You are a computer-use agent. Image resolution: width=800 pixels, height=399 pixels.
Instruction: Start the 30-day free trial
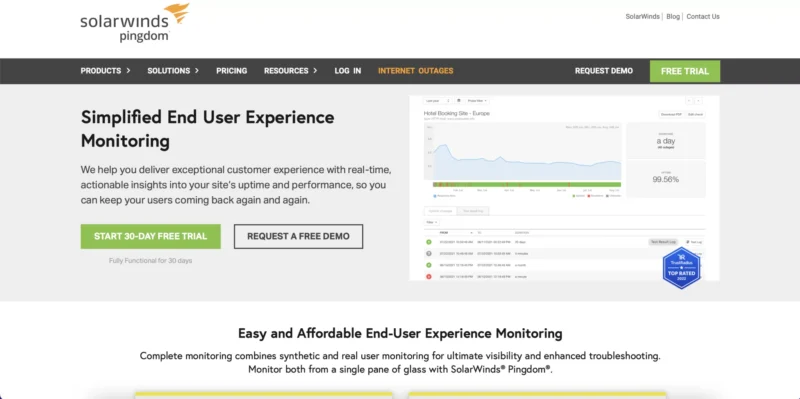click(151, 236)
